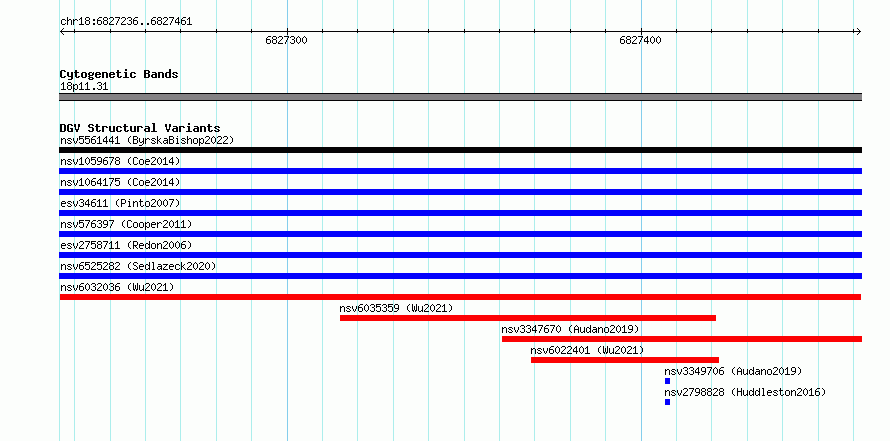Open esv34611 (Pinto2007) variant
This screenshot has width=890, height=441.
120,203
